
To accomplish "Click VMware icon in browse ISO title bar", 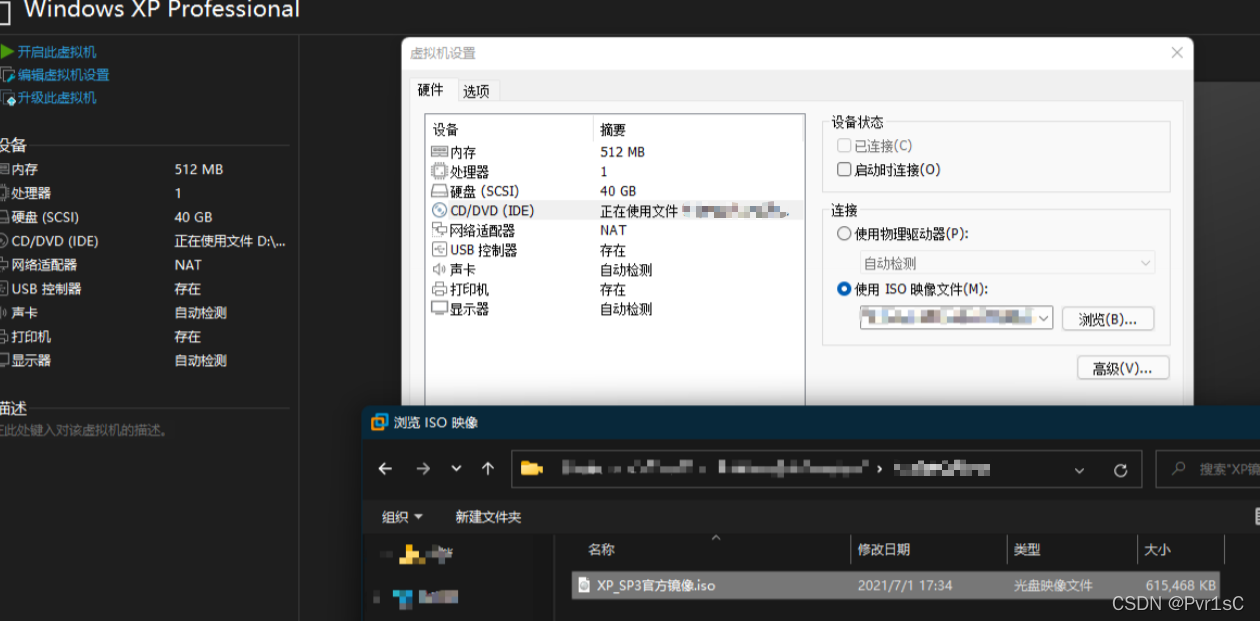I will (x=379, y=422).
